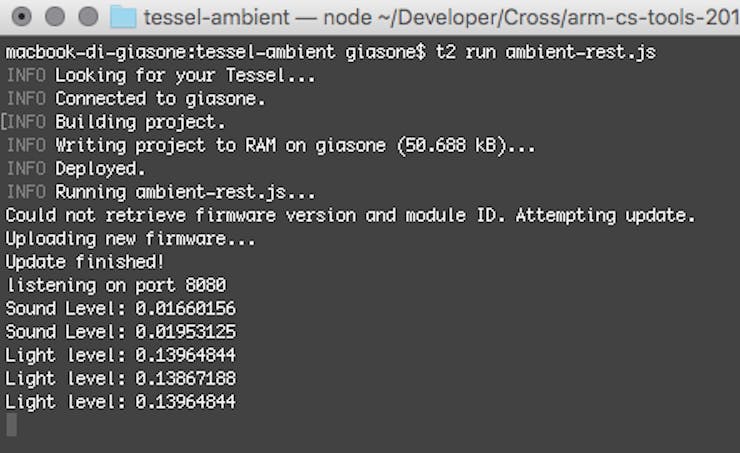The width and height of the screenshot is (740, 453).
Task: Click the 'Building project.' line
Action: point(116,122)
